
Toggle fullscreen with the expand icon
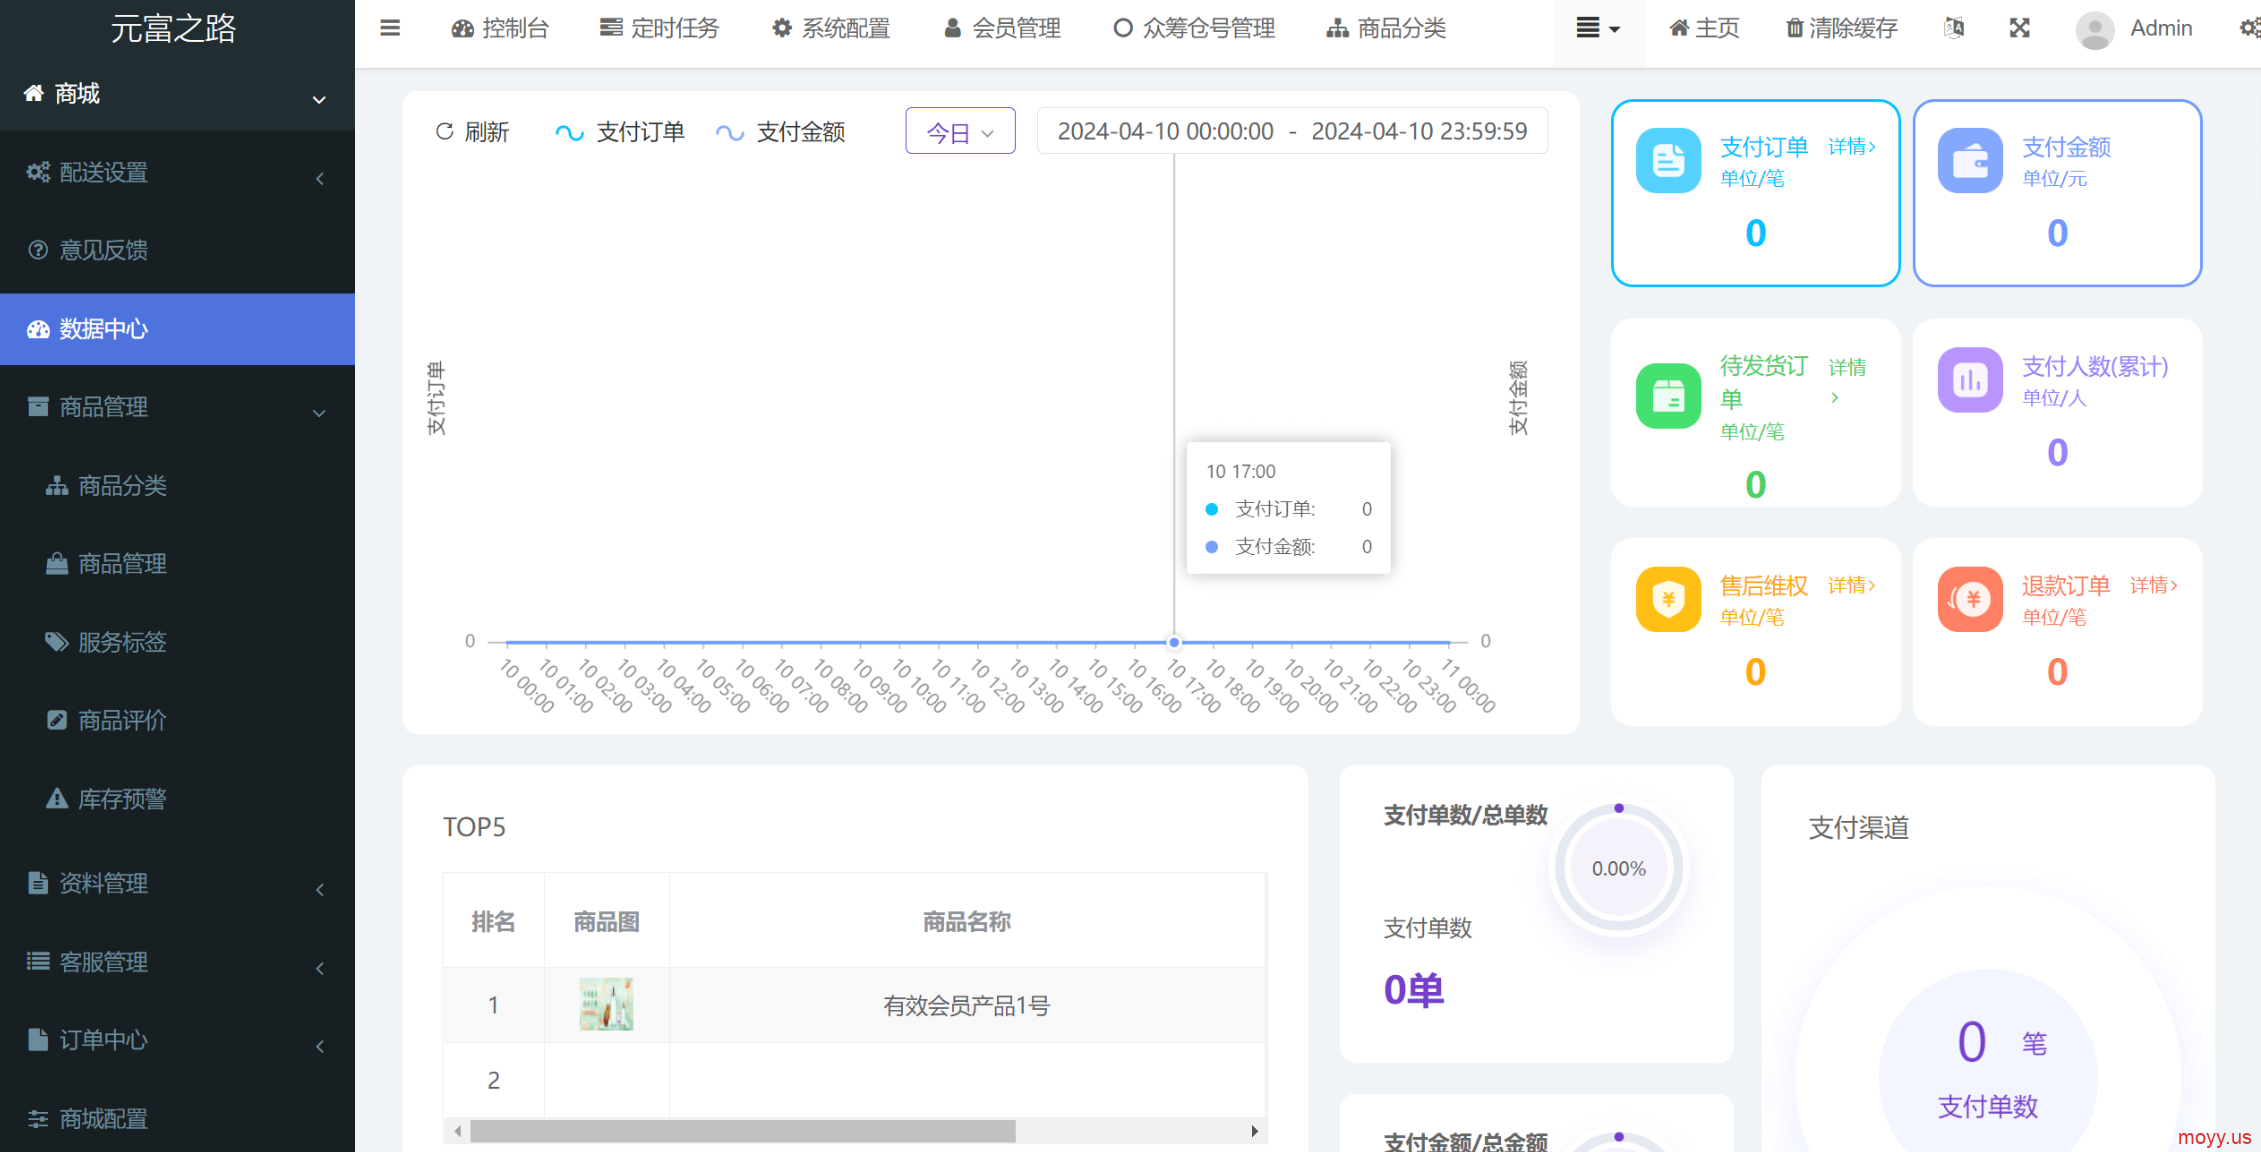coord(2020,28)
